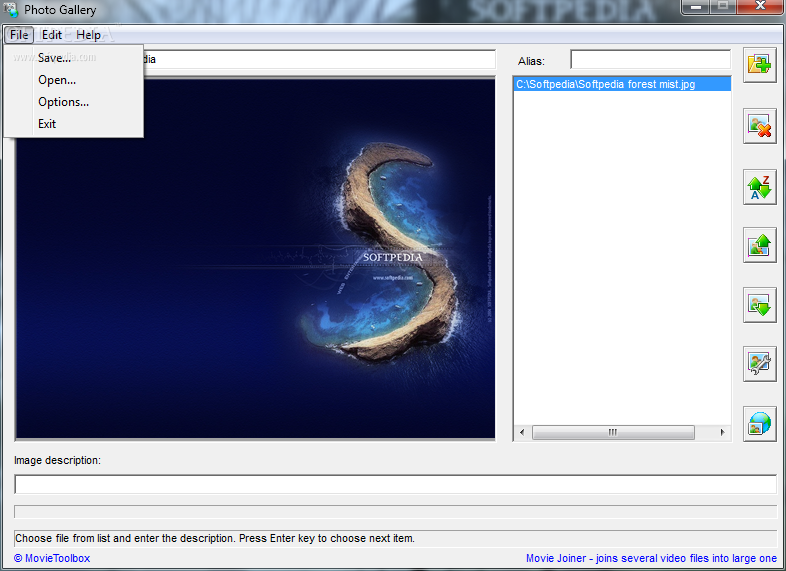Click the empty progress bar below description
The image size is (786, 571).
point(396,512)
